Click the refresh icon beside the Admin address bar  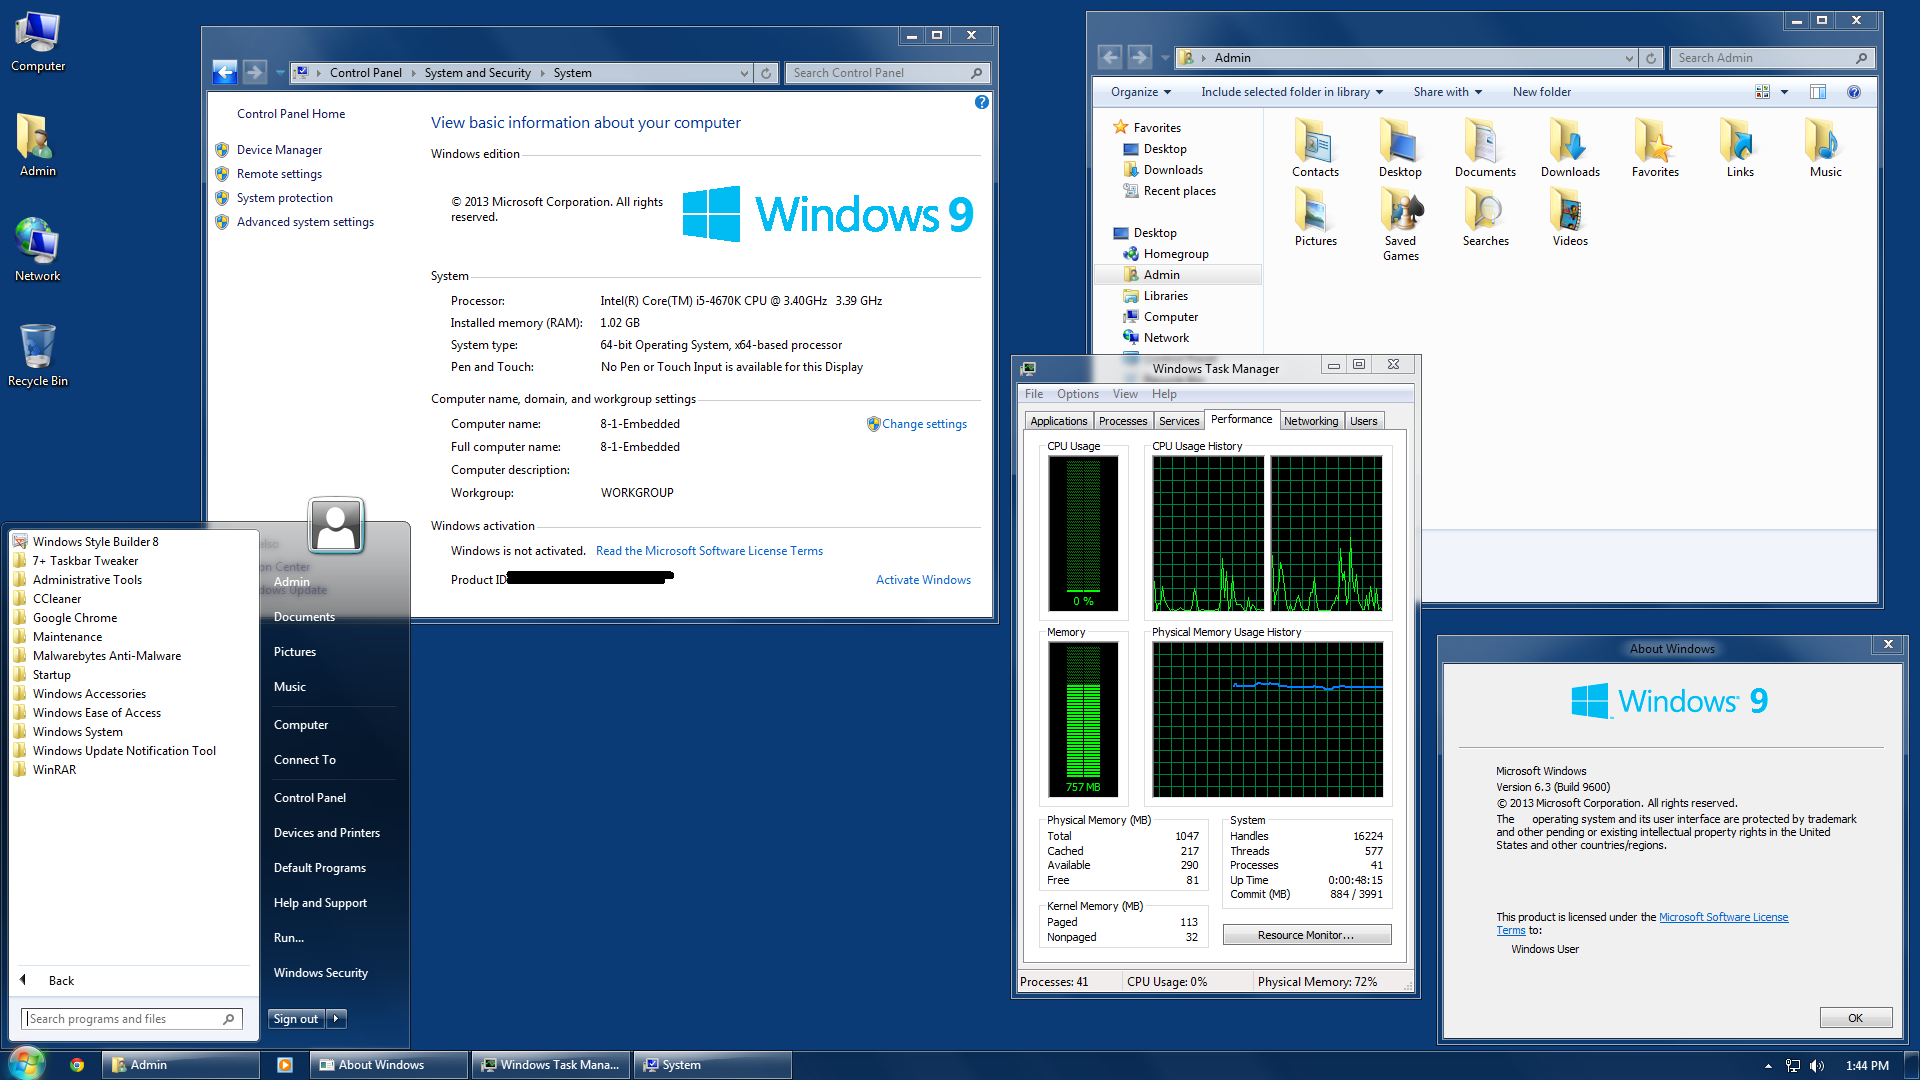click(x=1650, y=57)
